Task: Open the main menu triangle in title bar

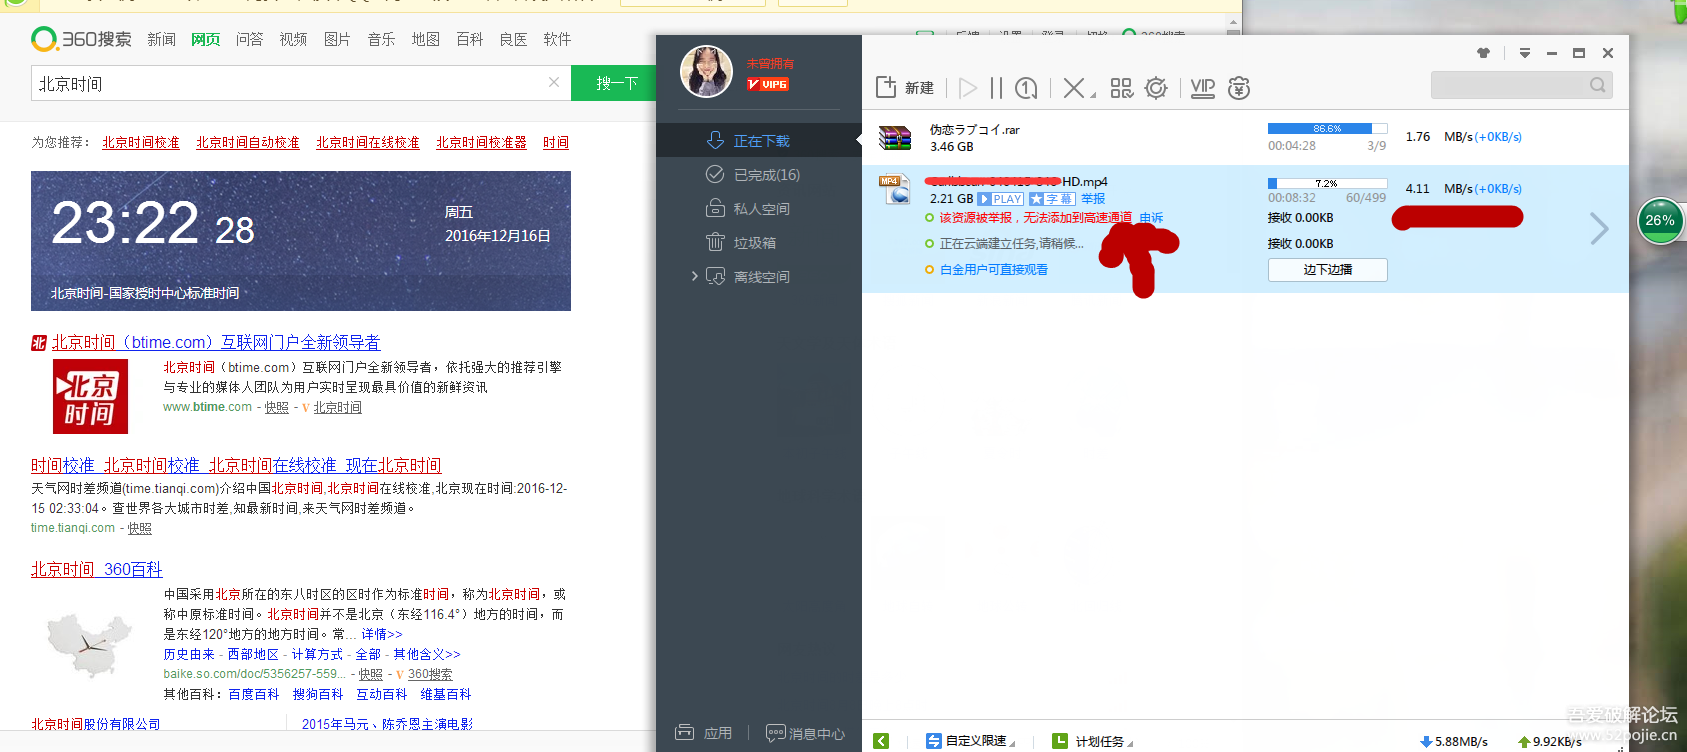Action: 1525,53
